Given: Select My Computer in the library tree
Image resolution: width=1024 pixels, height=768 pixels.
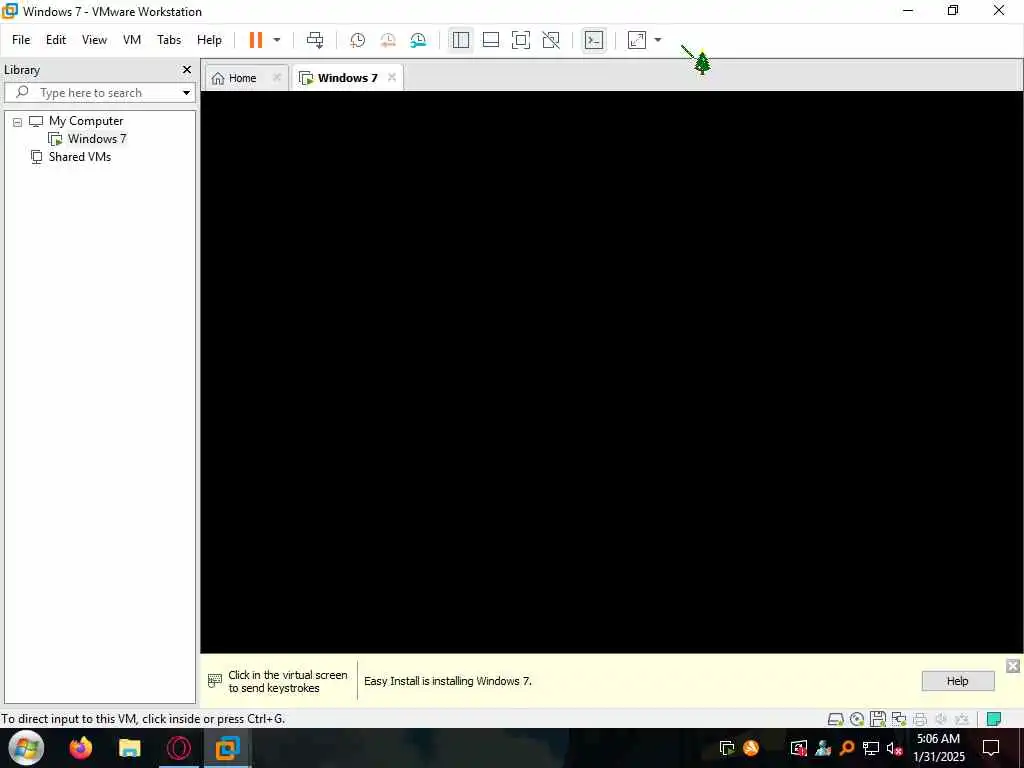Looking at the screenshot, I should pos(86,121).
